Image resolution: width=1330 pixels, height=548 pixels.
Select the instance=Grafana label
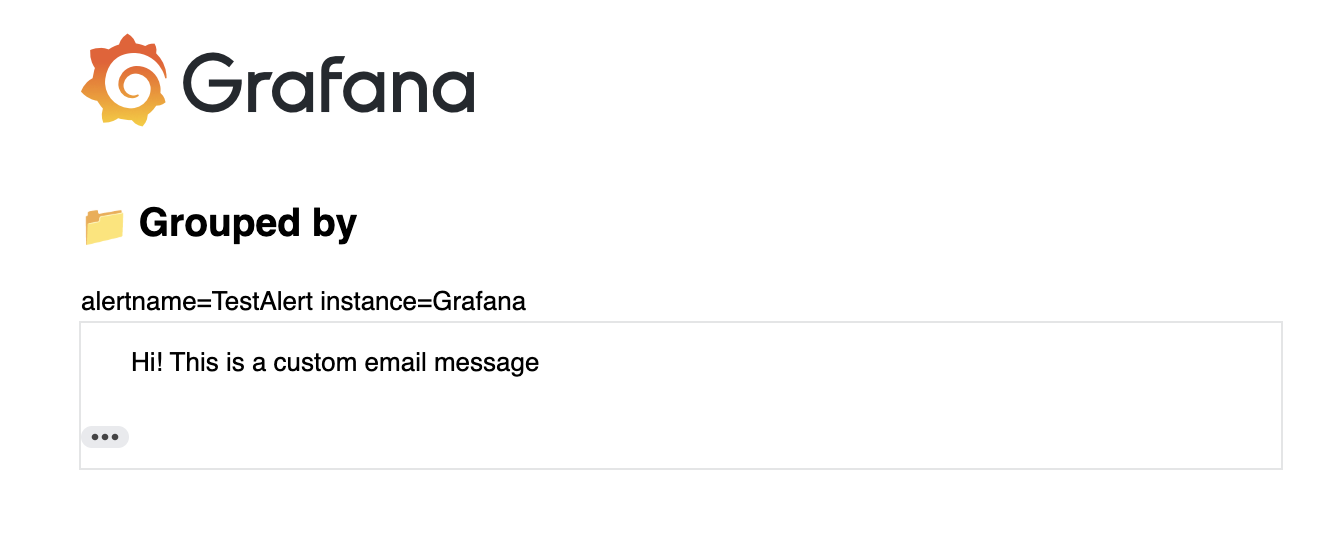coord(423,301)
